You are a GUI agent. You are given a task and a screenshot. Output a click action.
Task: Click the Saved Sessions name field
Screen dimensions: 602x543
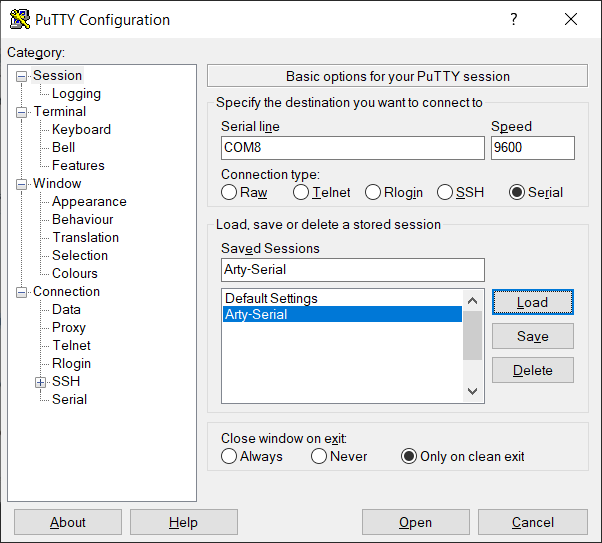(x=353, y=270)
